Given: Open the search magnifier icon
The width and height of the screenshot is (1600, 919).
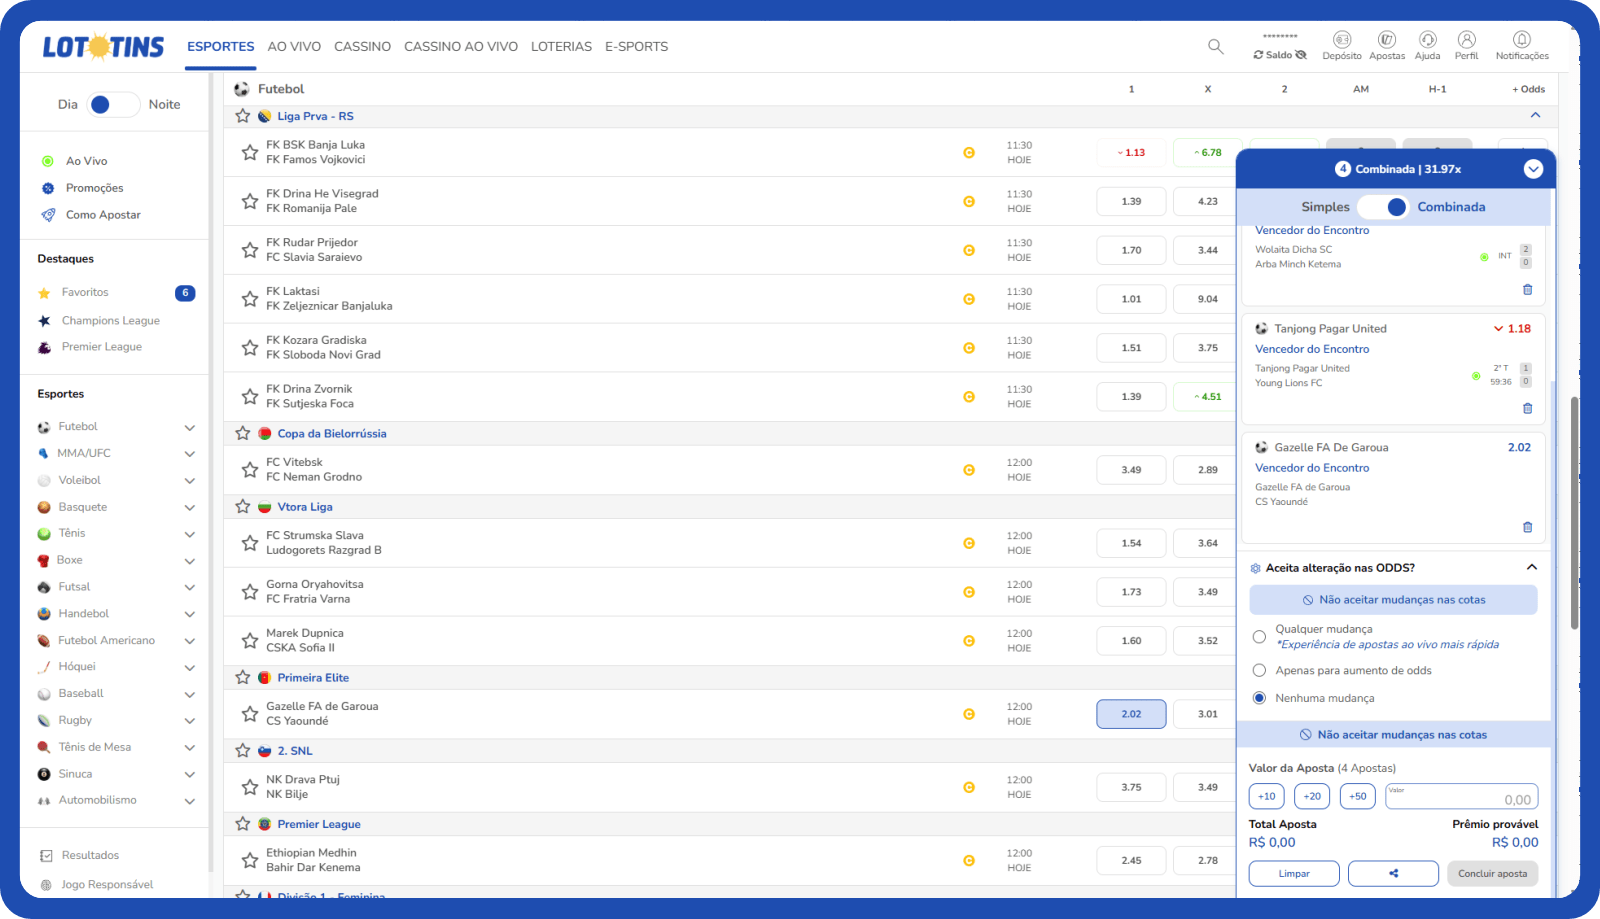Looking at the screenshot, I should (x=1215, y=46).
